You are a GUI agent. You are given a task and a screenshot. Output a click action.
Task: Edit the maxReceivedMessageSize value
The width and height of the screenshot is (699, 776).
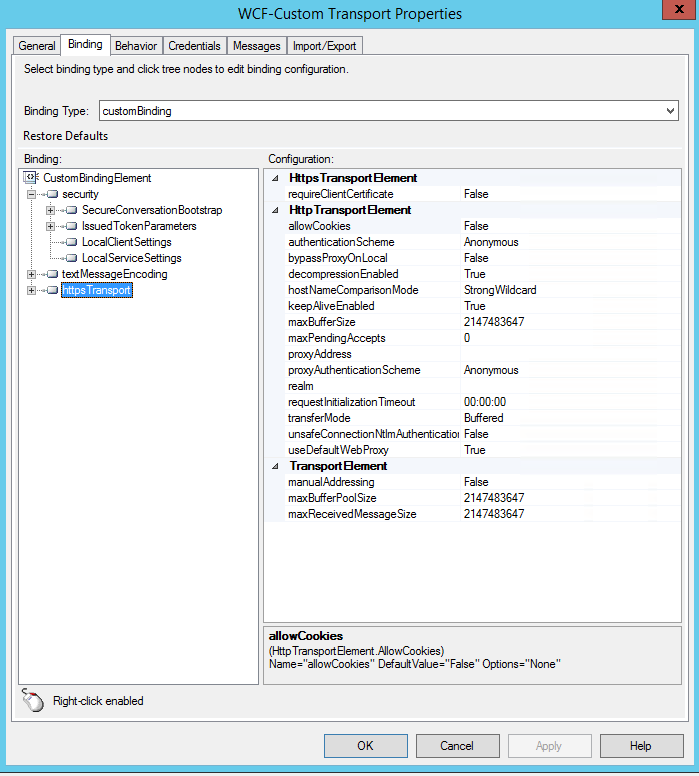(x=570, y=514)
